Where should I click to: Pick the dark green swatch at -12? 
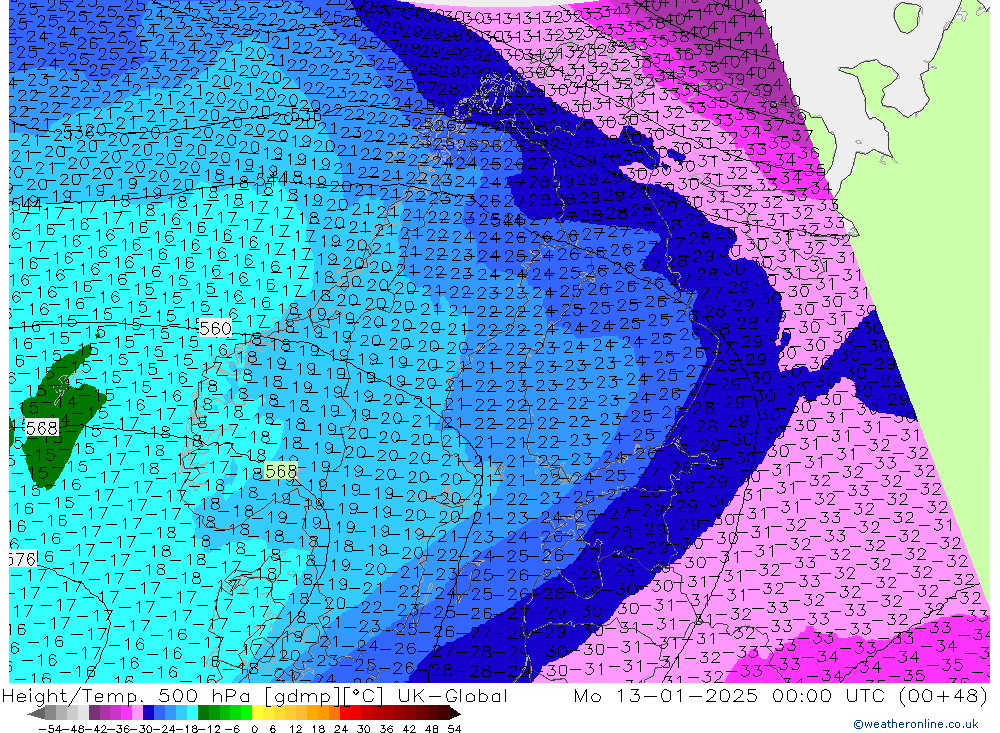pyautogui.click(x=203, y=713)
